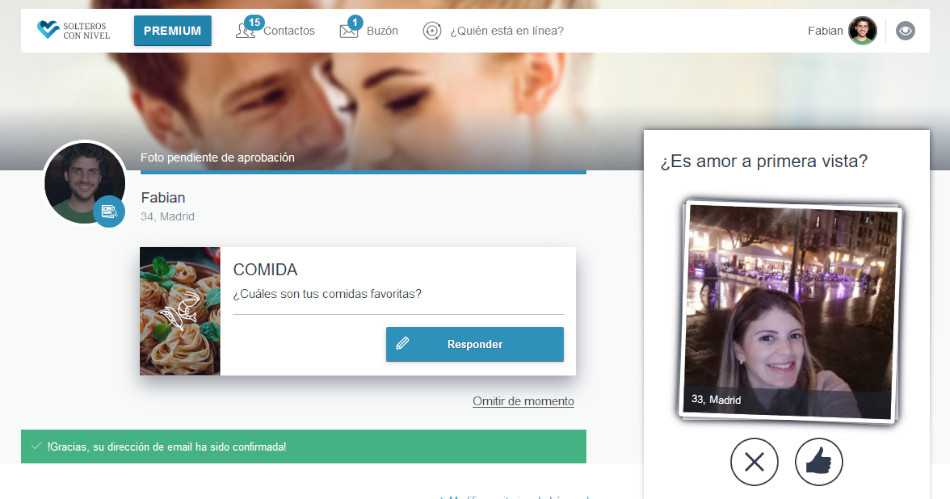Image resolution: width=950 pixels, height=499 pixels.
Task: Click the '34, Madrid' profile text
Action: (x=167, y=216)
